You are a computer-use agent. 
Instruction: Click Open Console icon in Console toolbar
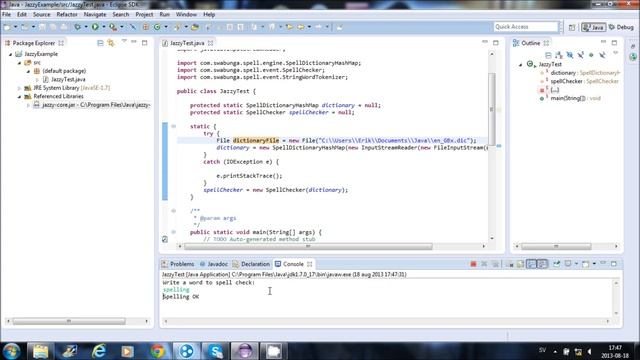585,264
